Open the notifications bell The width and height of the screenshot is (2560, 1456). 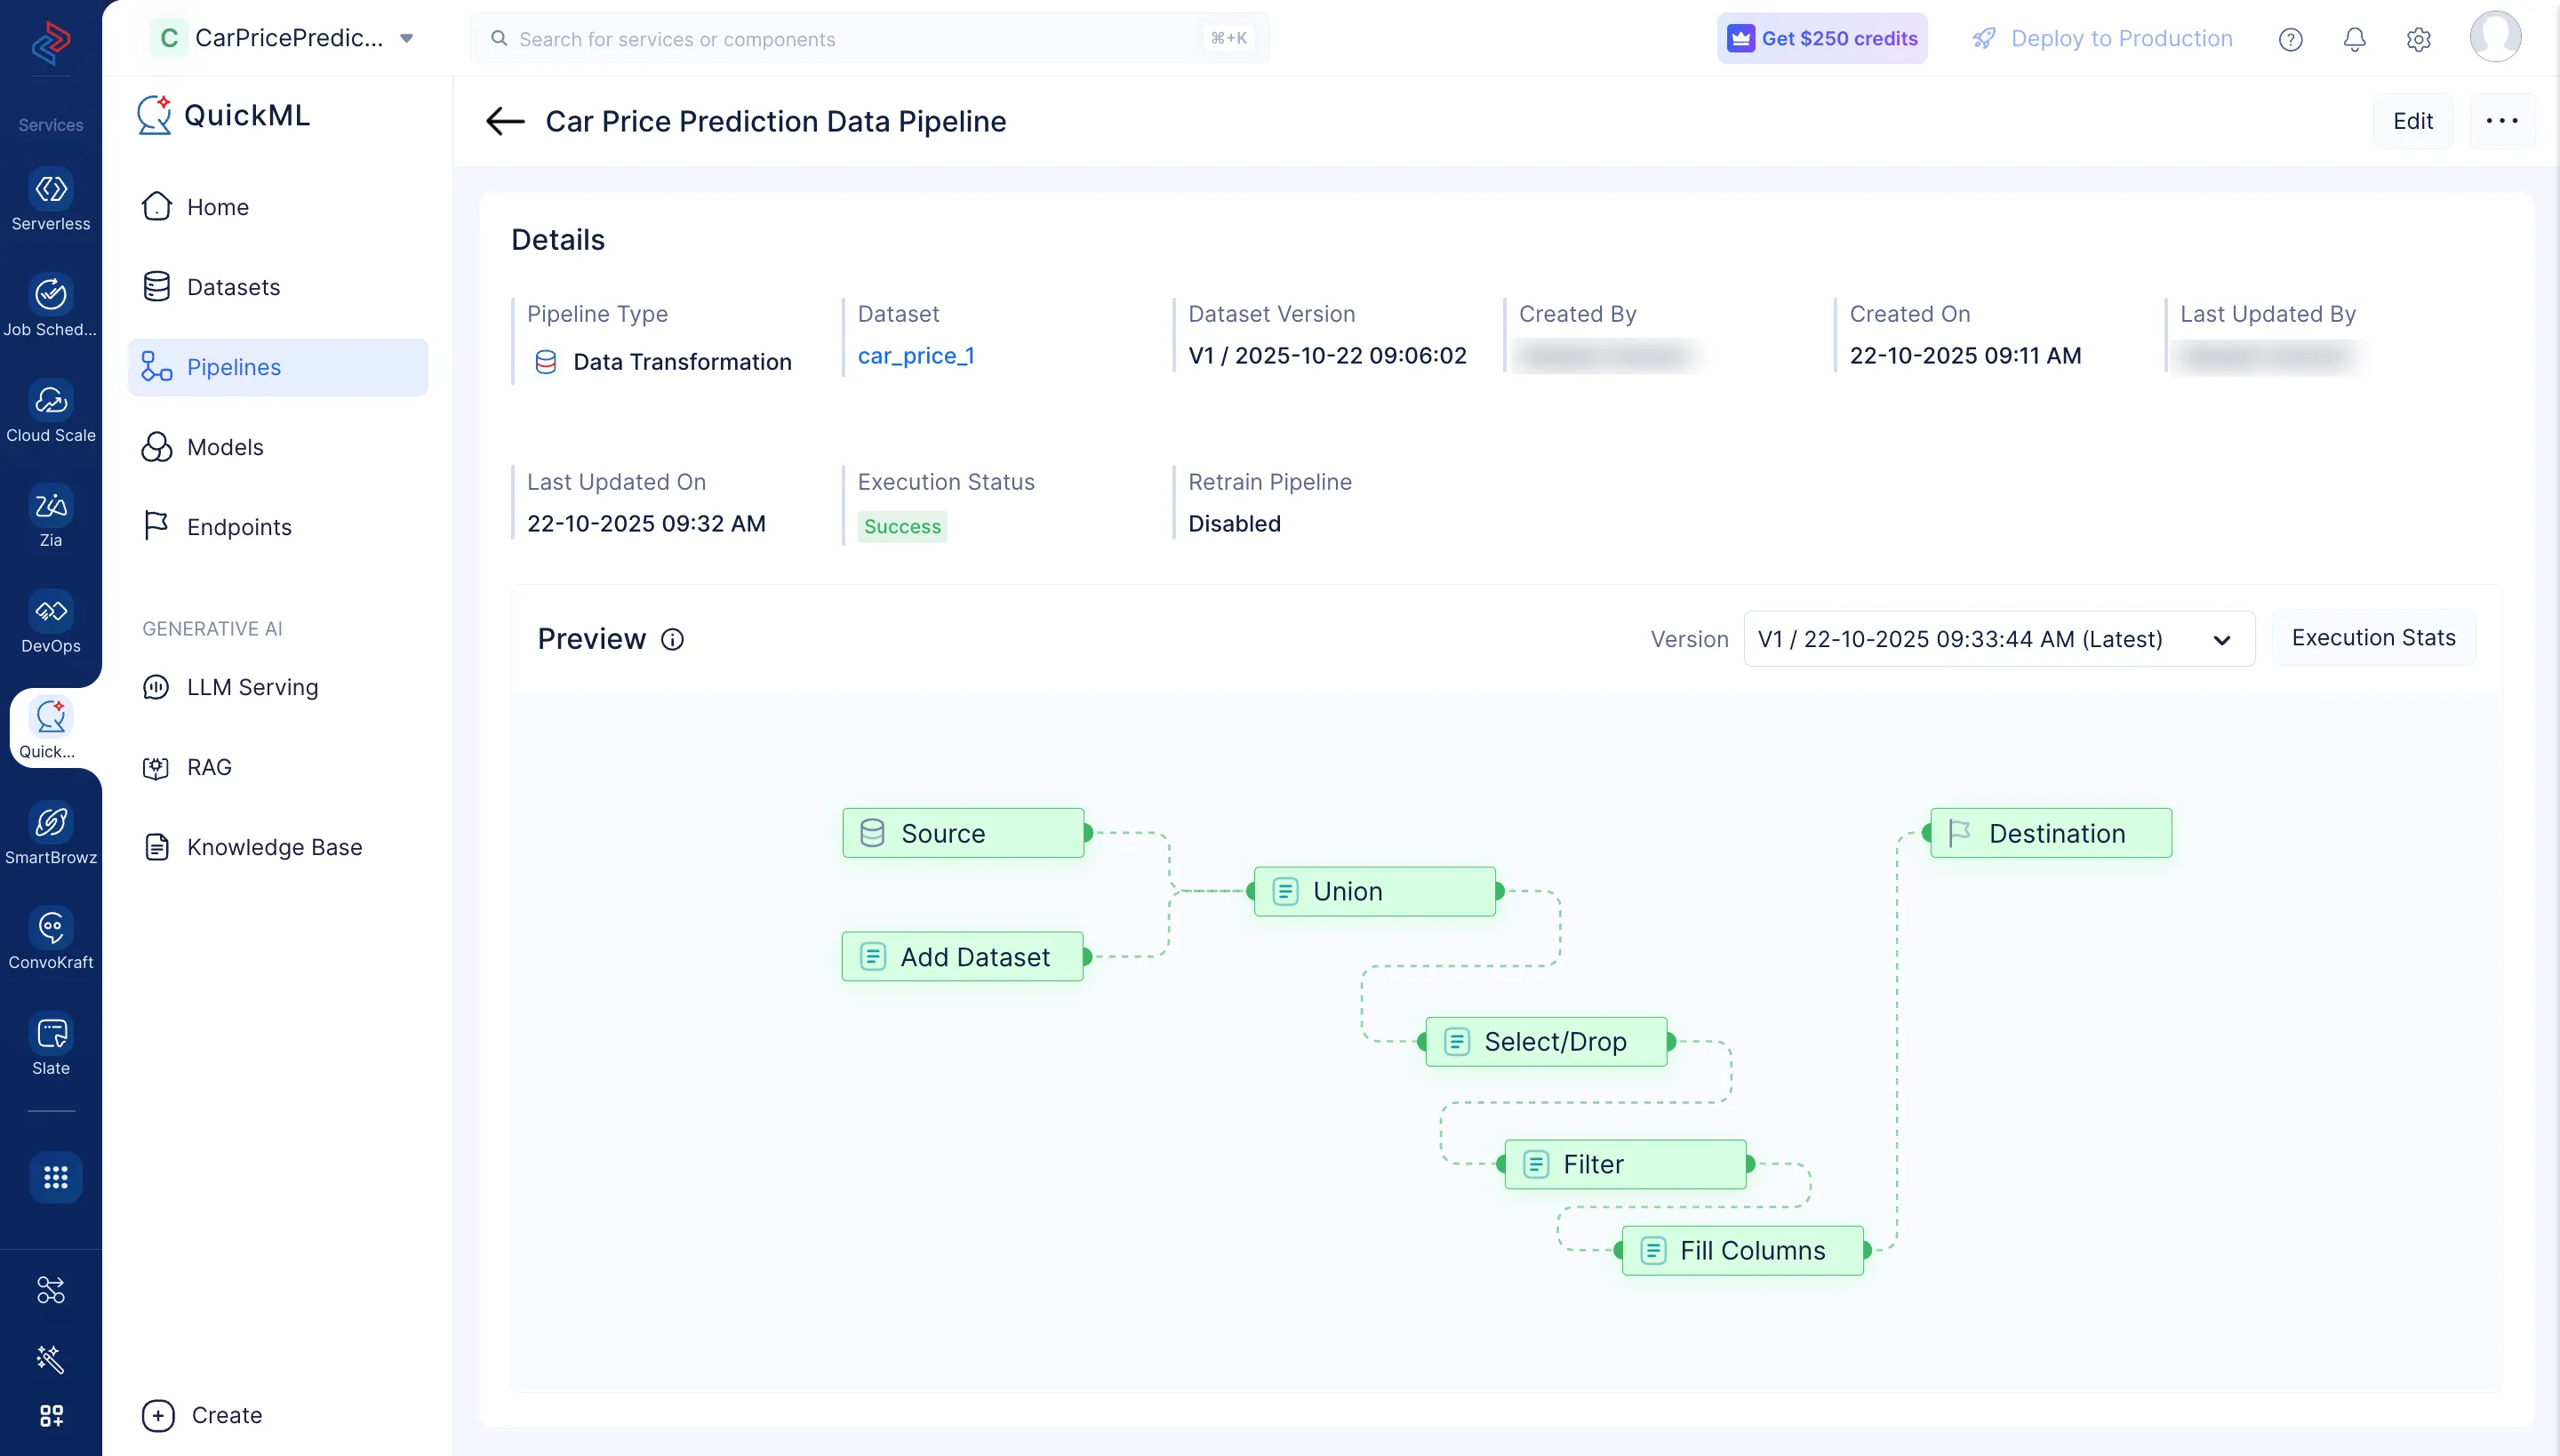[x=2355, y=39]
